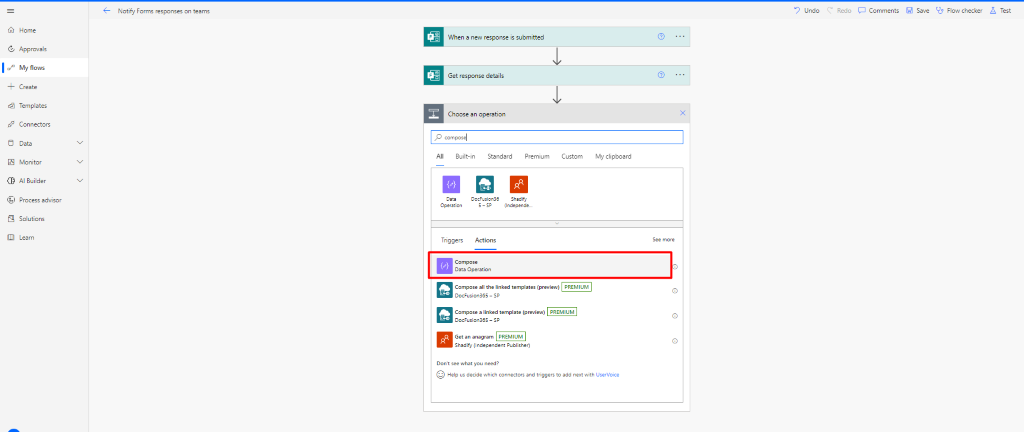
Task: Choose the Shadify connector icon
Action: point(519,184)
